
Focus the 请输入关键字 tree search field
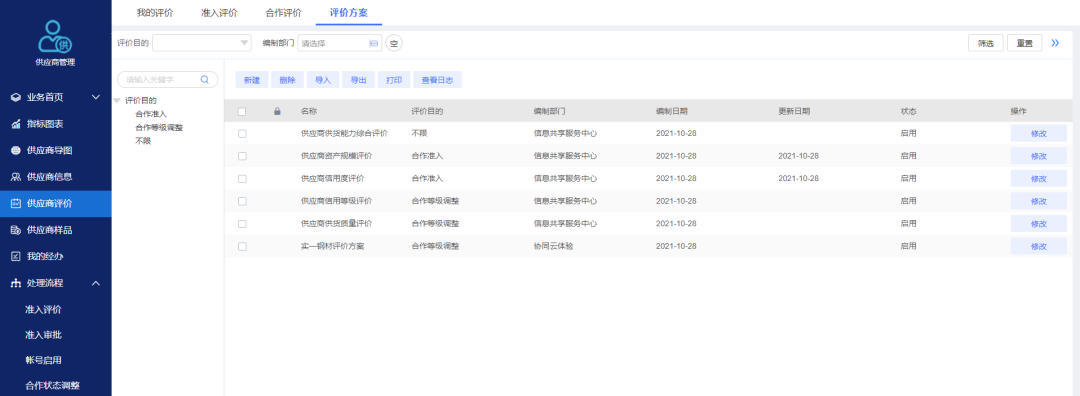(167, 79)
